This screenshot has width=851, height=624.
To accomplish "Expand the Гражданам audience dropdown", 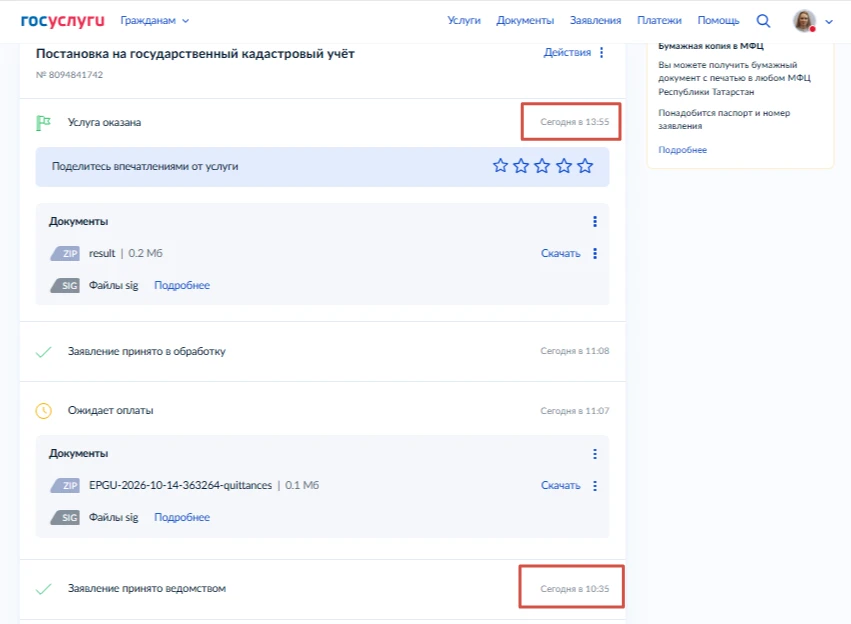I will point(155,21).
